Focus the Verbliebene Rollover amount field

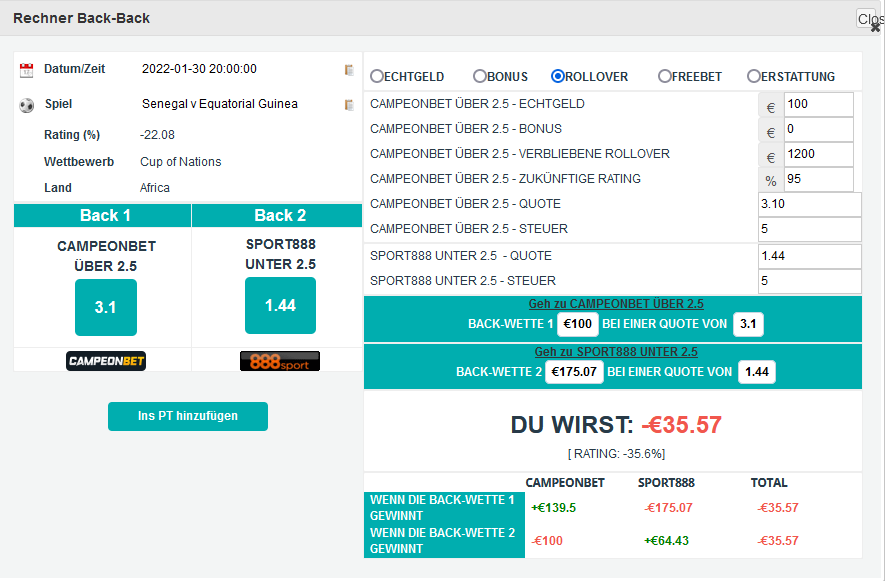click(x=818, y=154)
